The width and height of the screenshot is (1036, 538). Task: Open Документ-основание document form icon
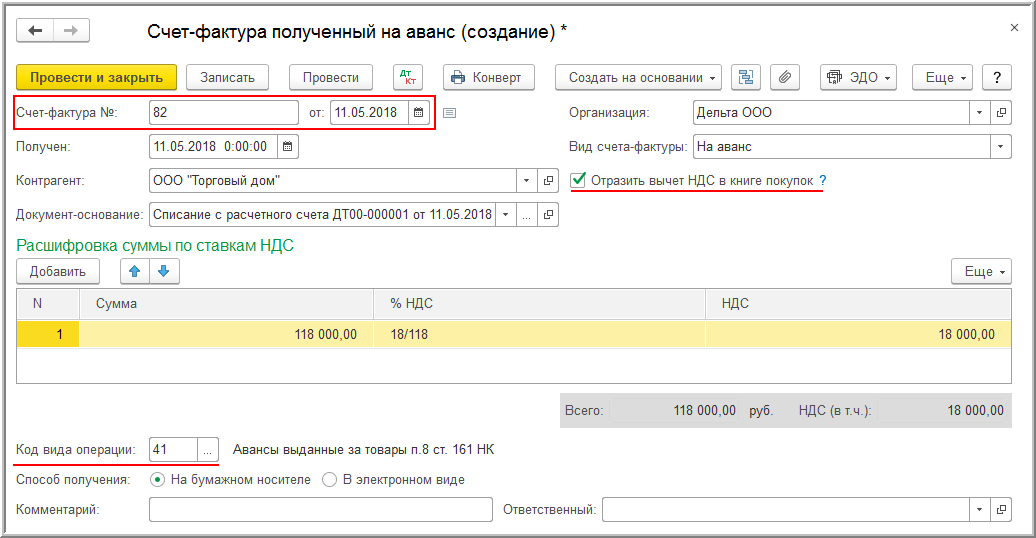point(548,215)
